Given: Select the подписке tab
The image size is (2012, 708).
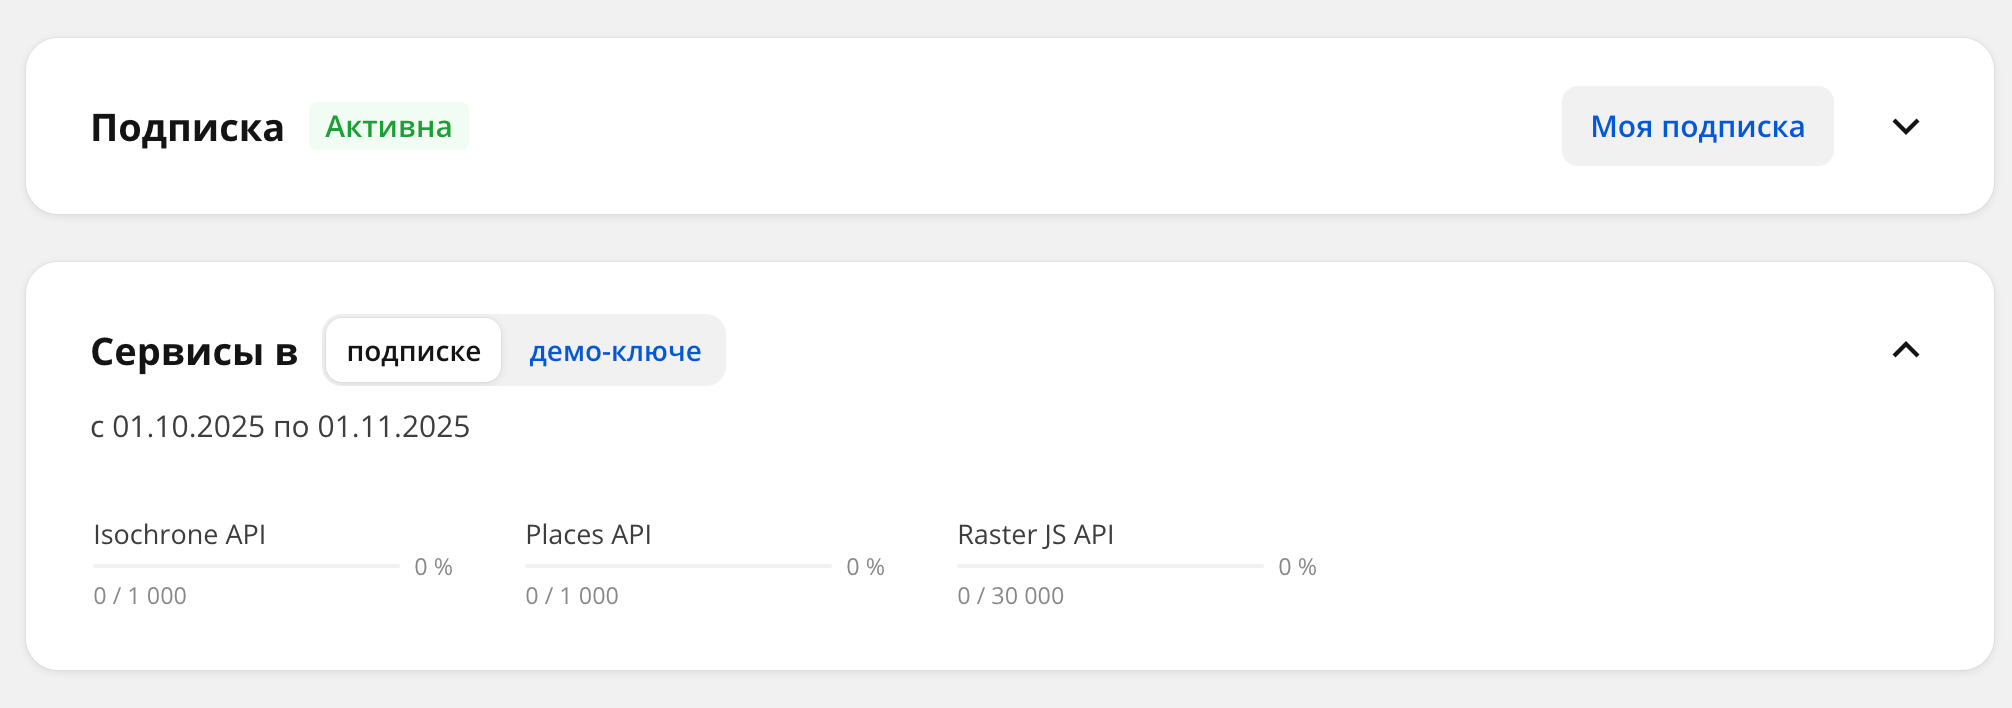Looking at the screenshot, I should pyautogui.click(x=413, y=351).
